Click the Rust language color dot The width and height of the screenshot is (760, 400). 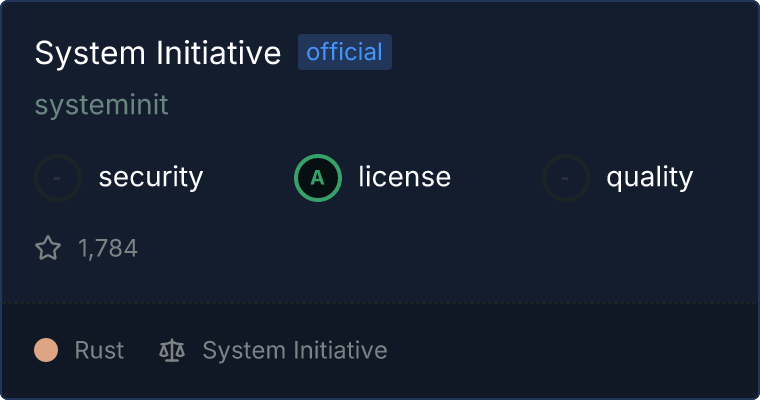tap(45, 350)
